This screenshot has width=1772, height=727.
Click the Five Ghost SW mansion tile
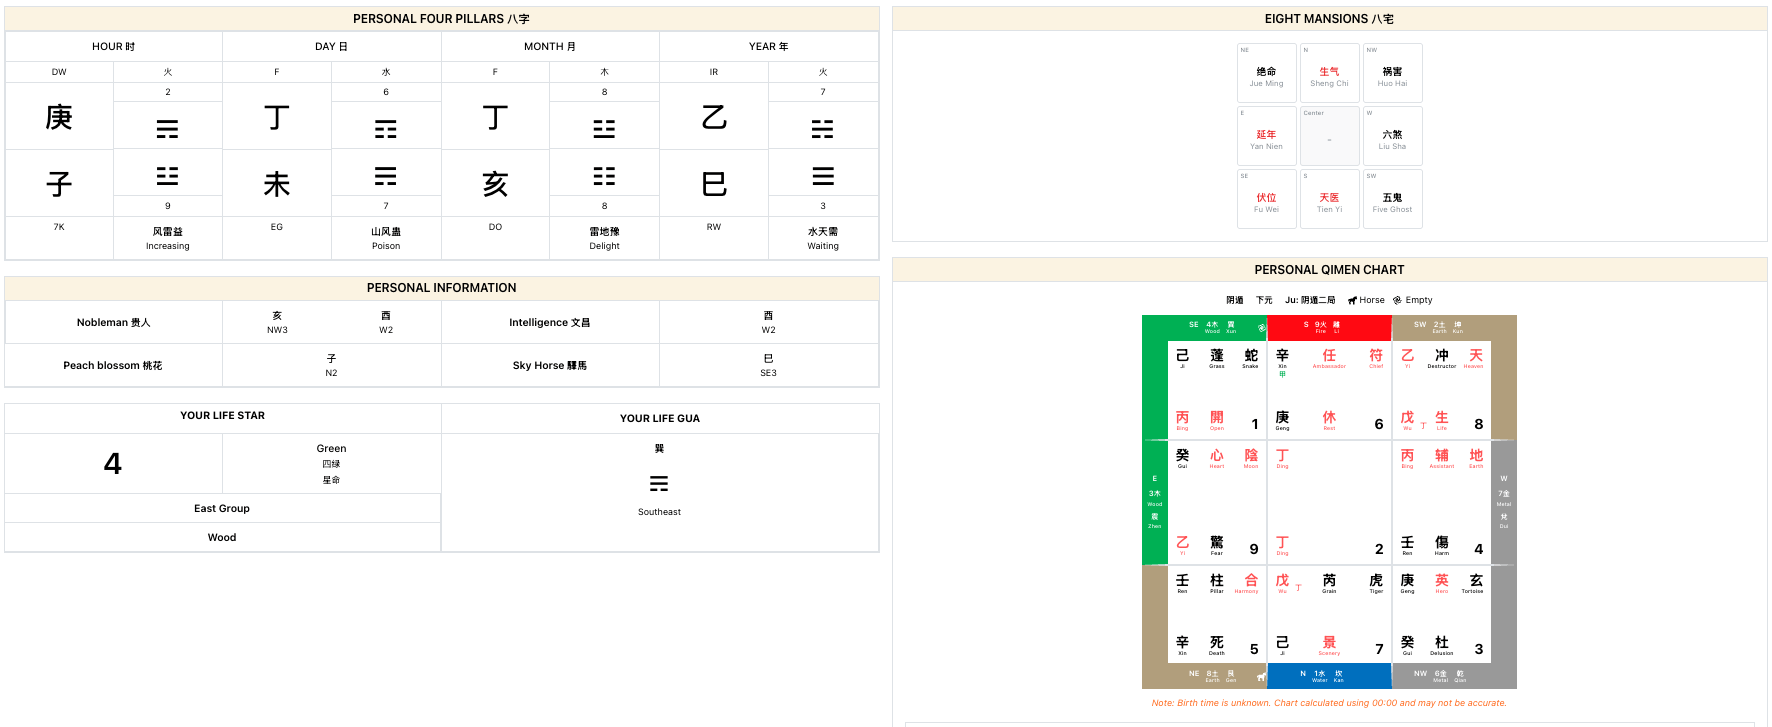tap(1393, 199)
